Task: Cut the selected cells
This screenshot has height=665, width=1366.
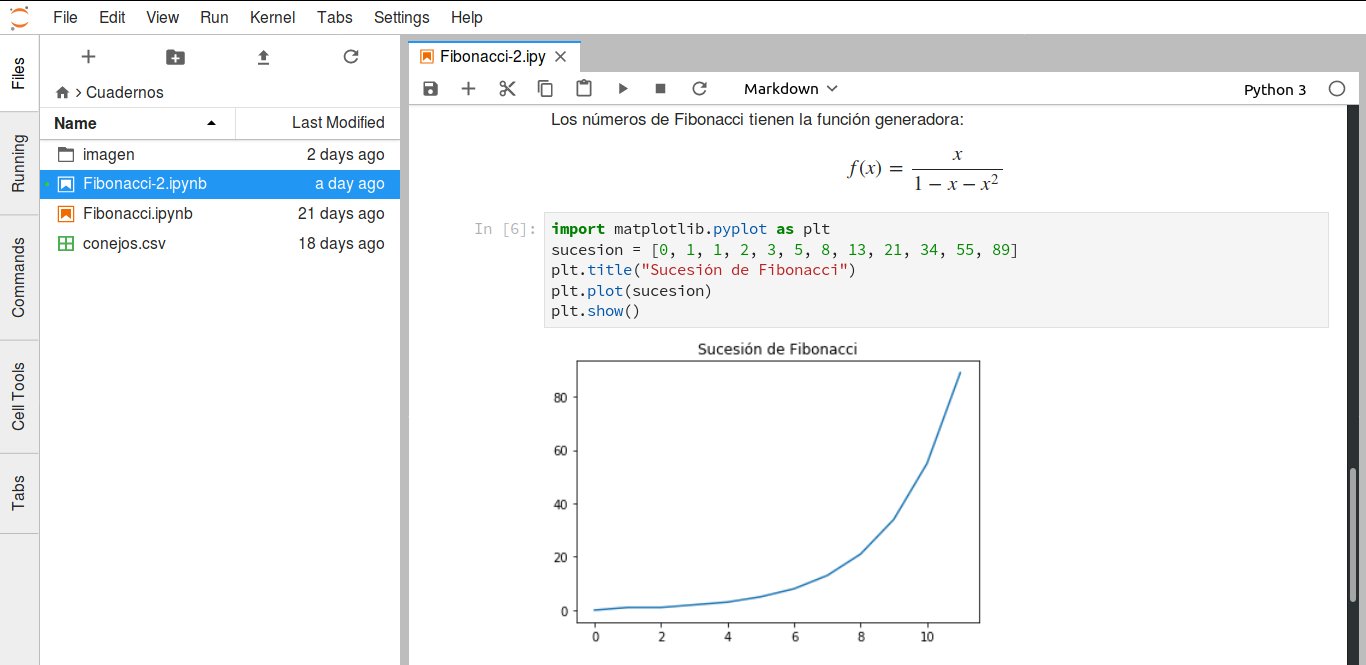Action: (506, 88)
